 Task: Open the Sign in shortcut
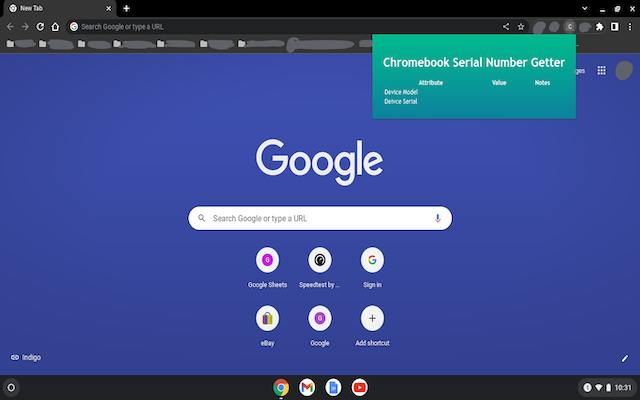[x=372, y=267]
